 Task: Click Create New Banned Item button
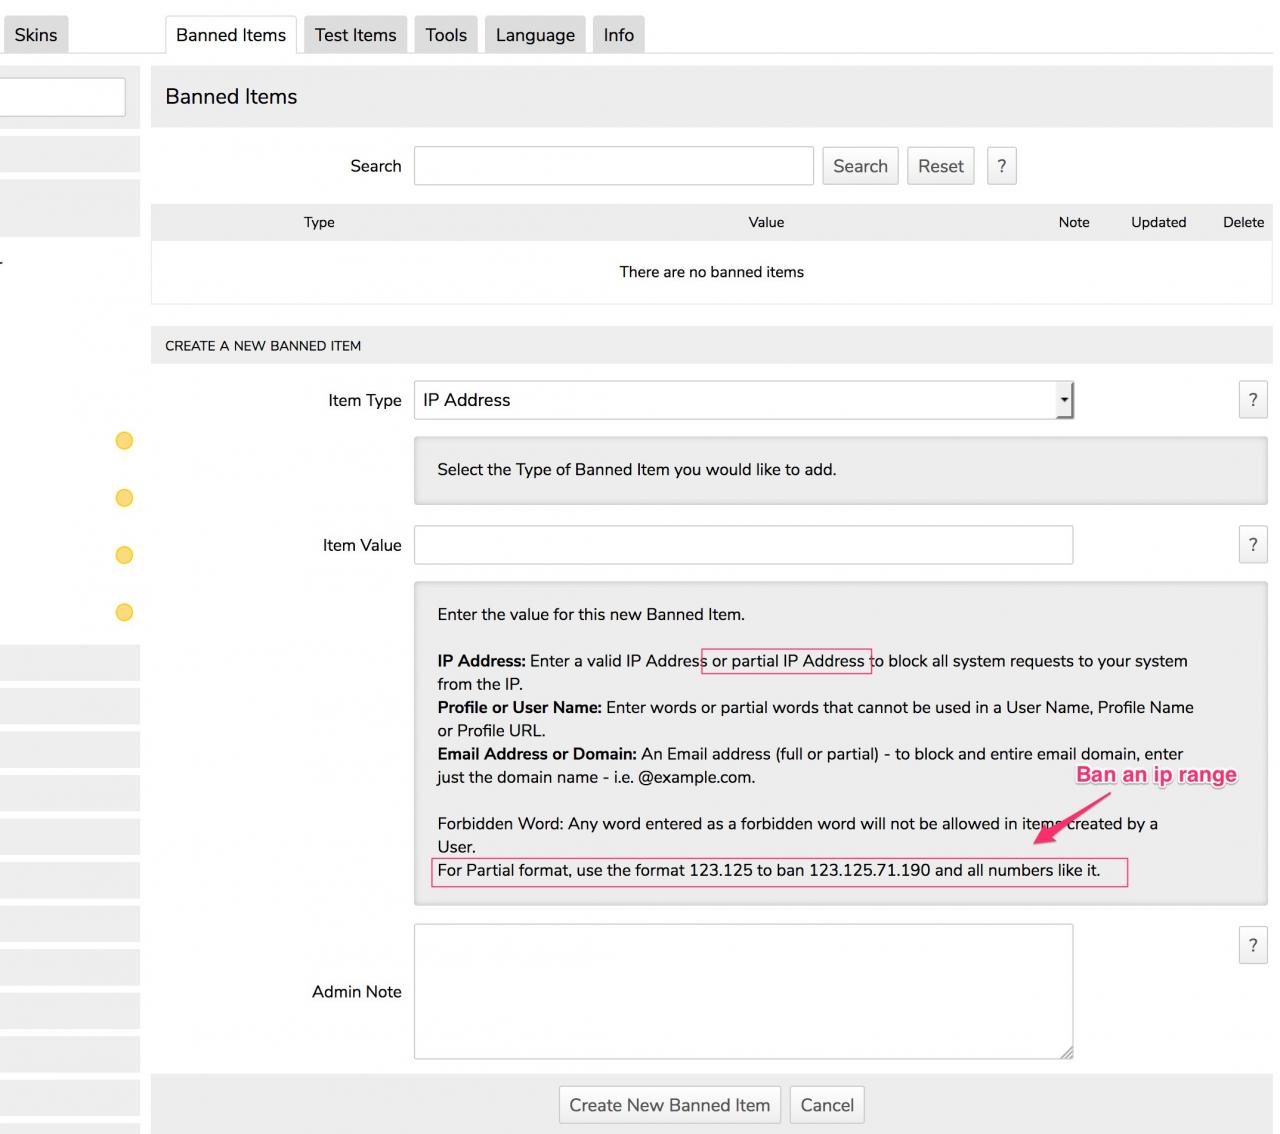point(669,1105)
